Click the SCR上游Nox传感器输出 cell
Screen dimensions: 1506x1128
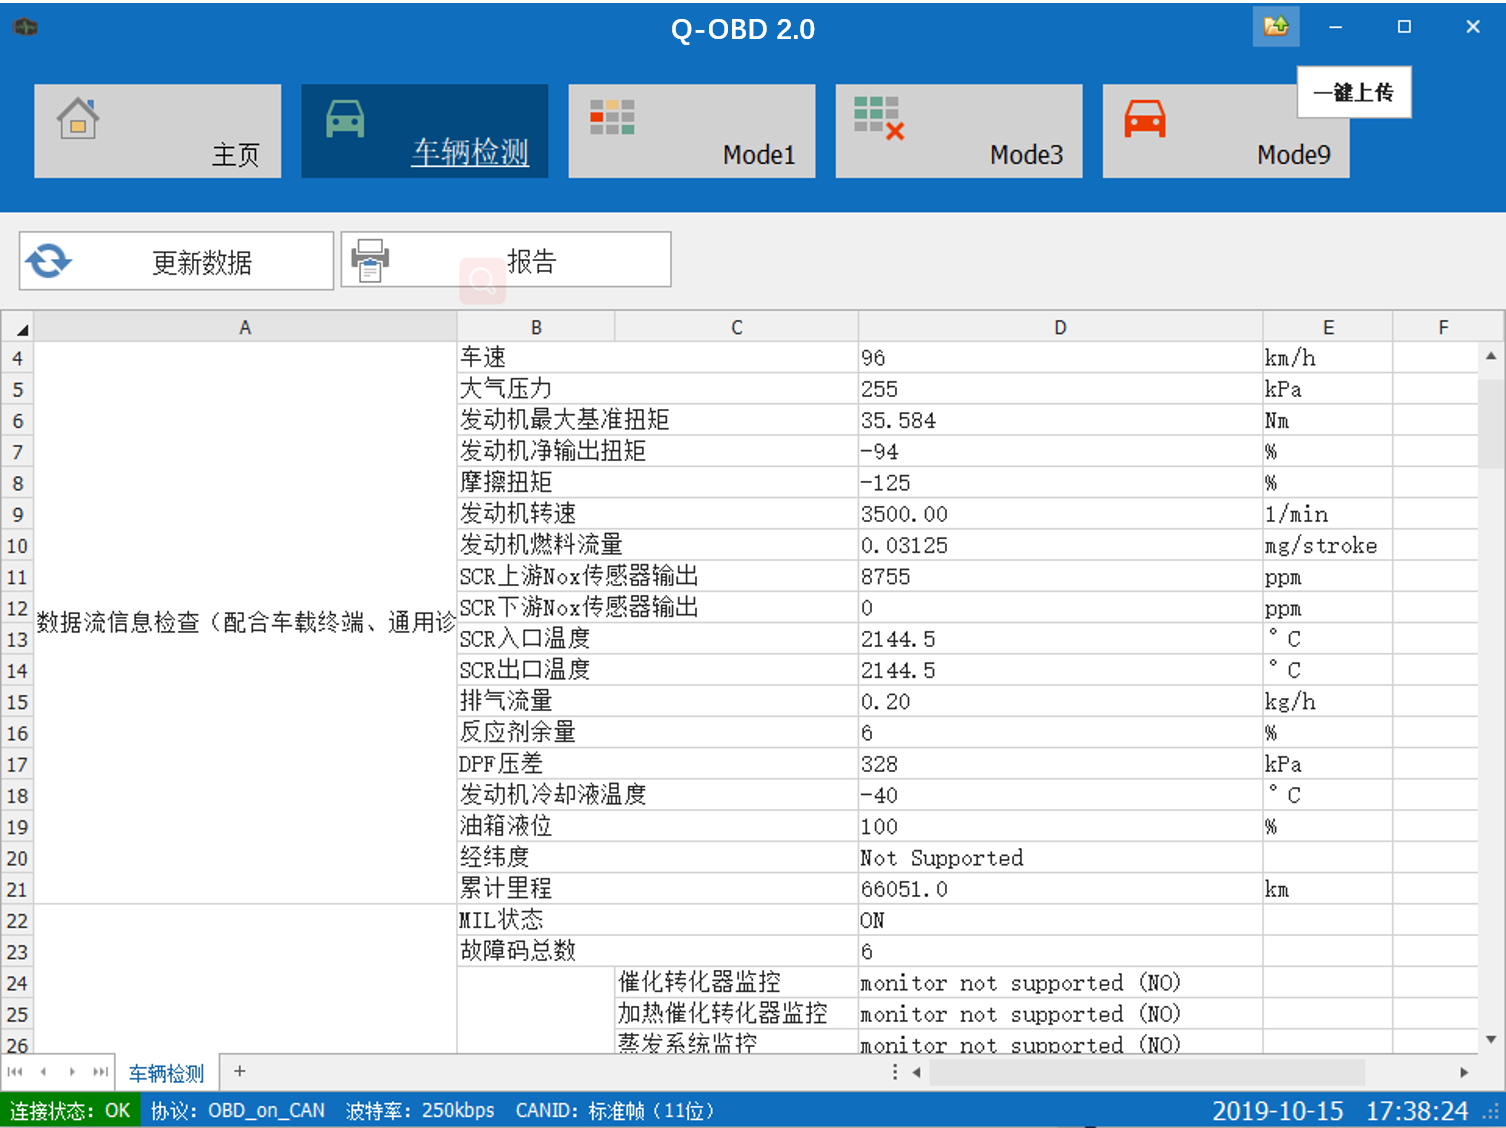[657, 576]
